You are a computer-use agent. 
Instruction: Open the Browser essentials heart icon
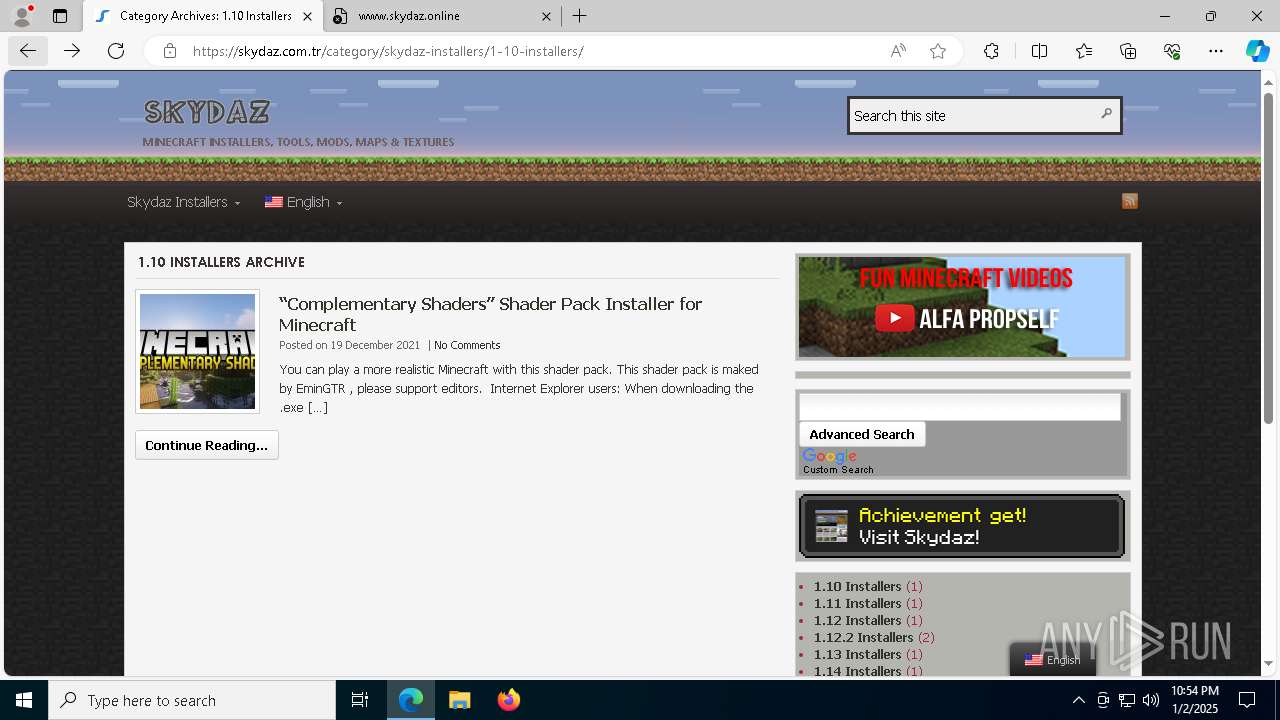pyautogui.click(x=1172, y=51)
